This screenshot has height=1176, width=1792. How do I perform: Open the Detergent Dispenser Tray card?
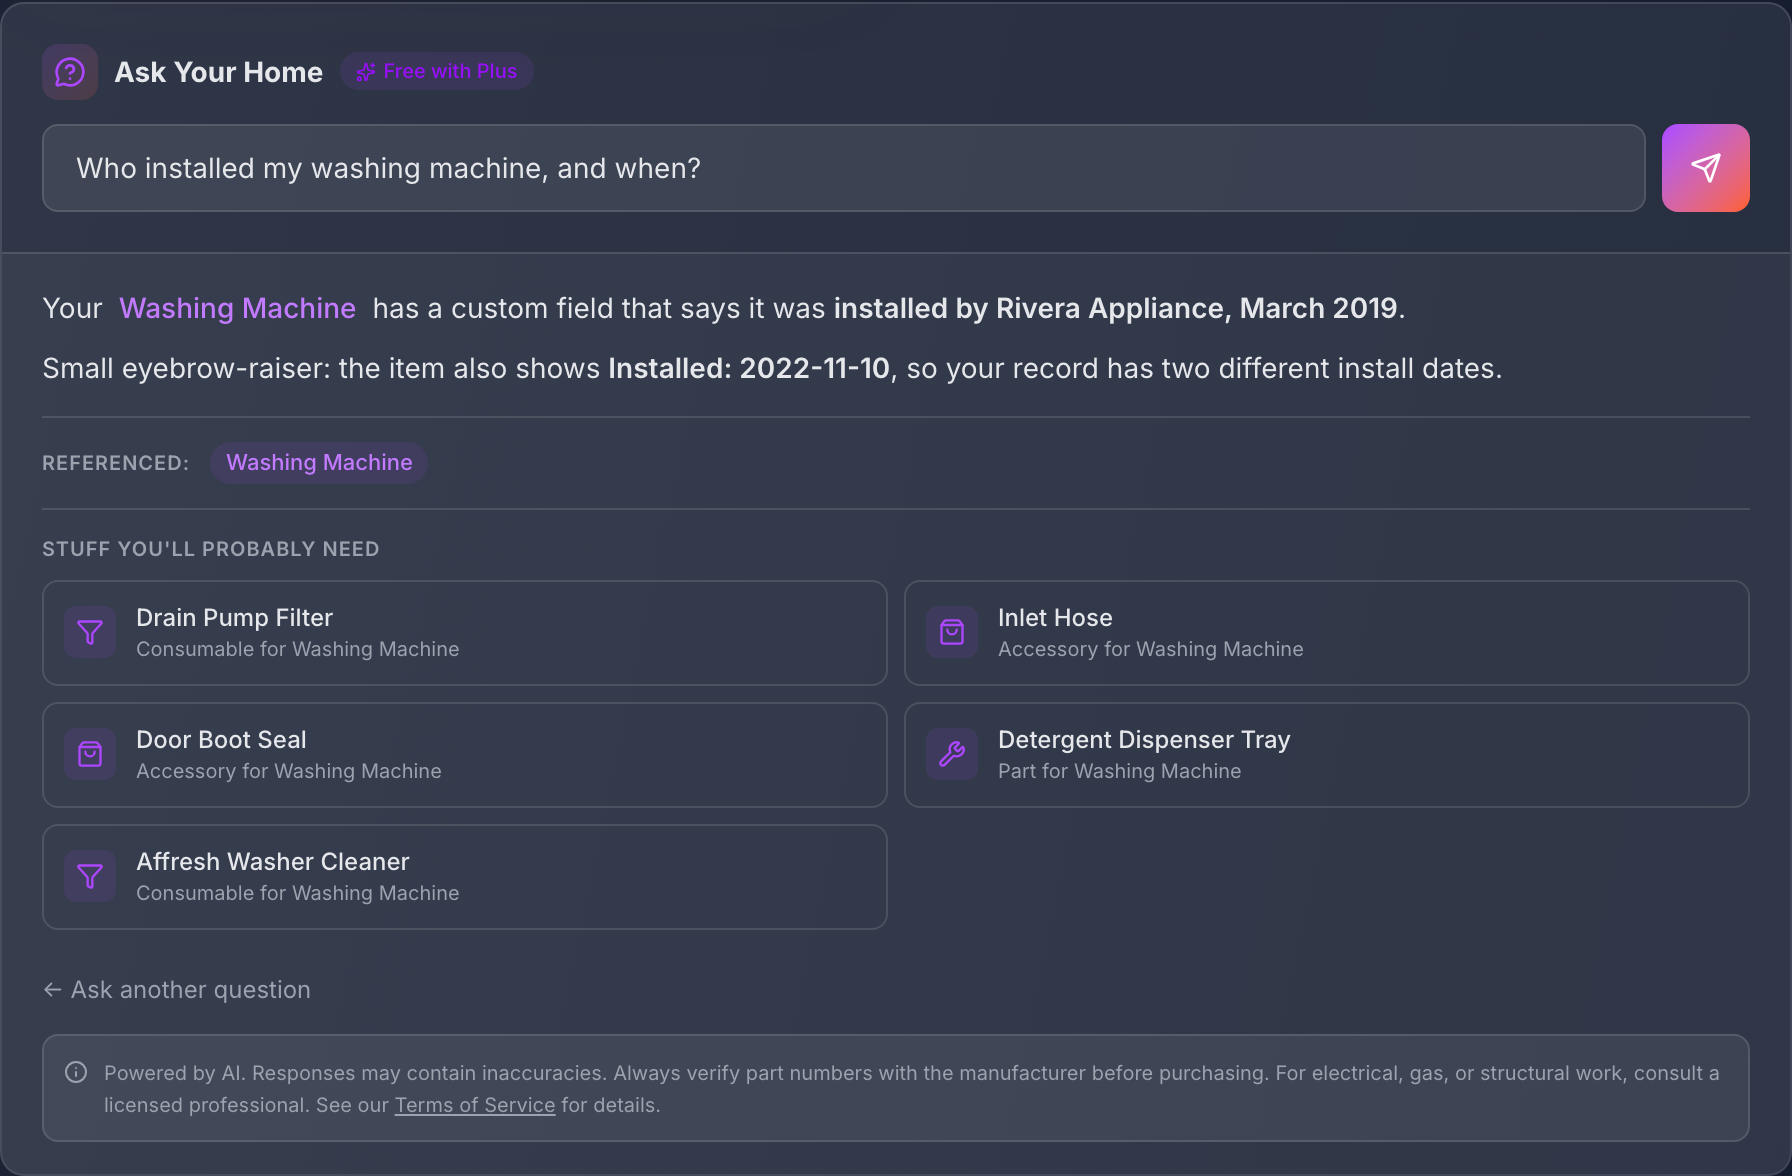(x=1327, y=755)
